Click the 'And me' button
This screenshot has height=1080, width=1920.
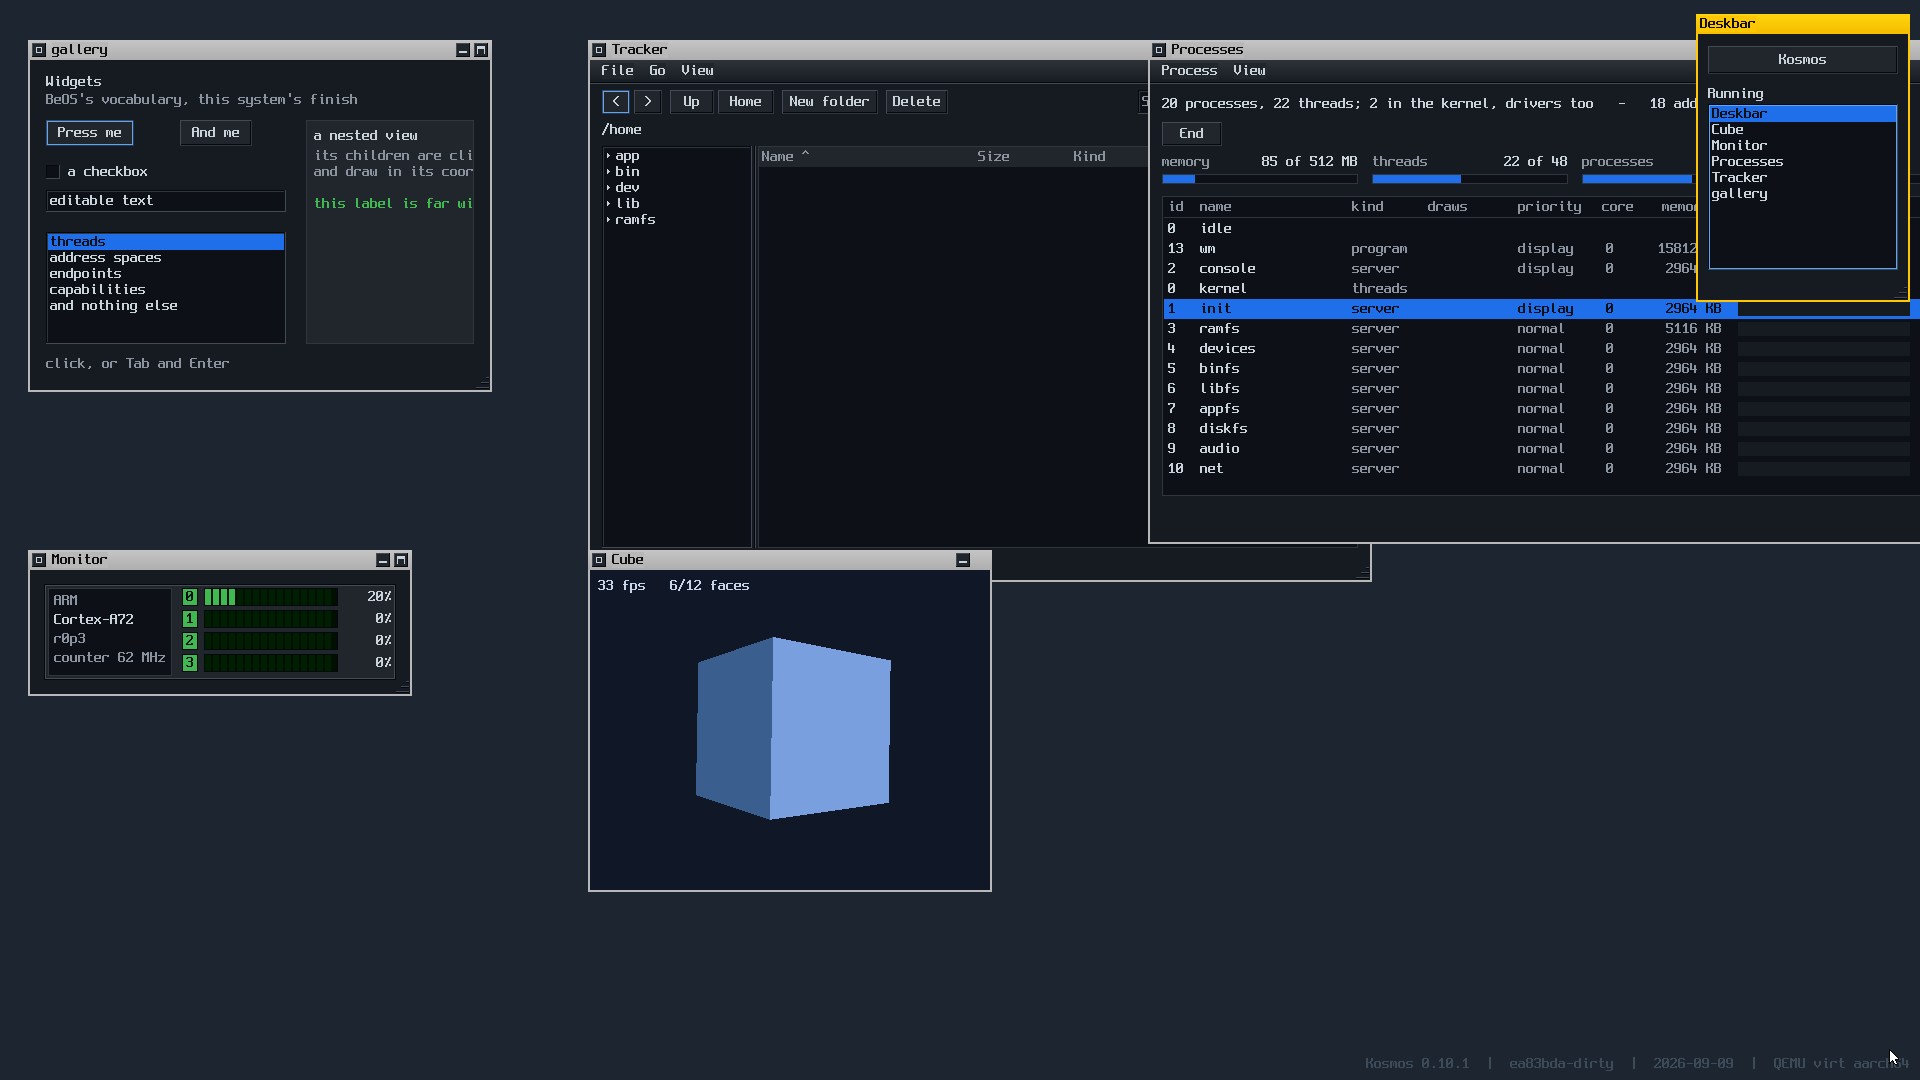pos(215,133)
